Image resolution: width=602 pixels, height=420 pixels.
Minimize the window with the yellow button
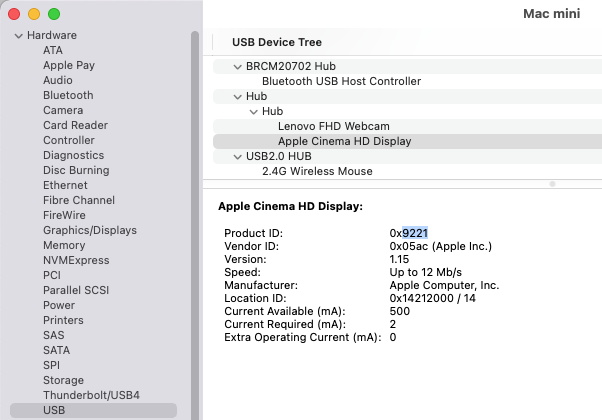tap(34, 14)
